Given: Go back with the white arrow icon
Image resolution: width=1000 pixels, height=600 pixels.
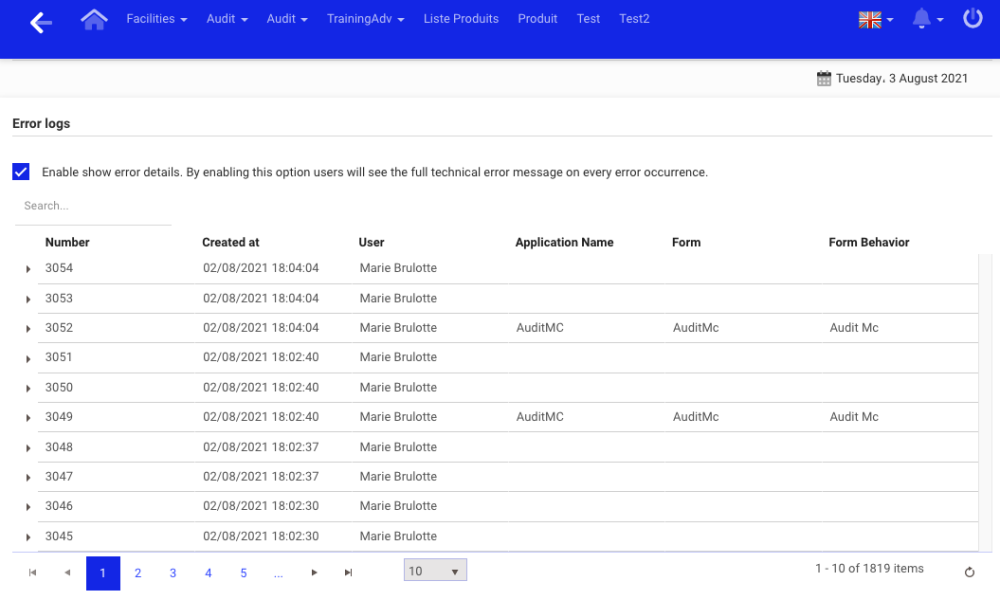Looking at the screenshot, I should pos(41,22).
